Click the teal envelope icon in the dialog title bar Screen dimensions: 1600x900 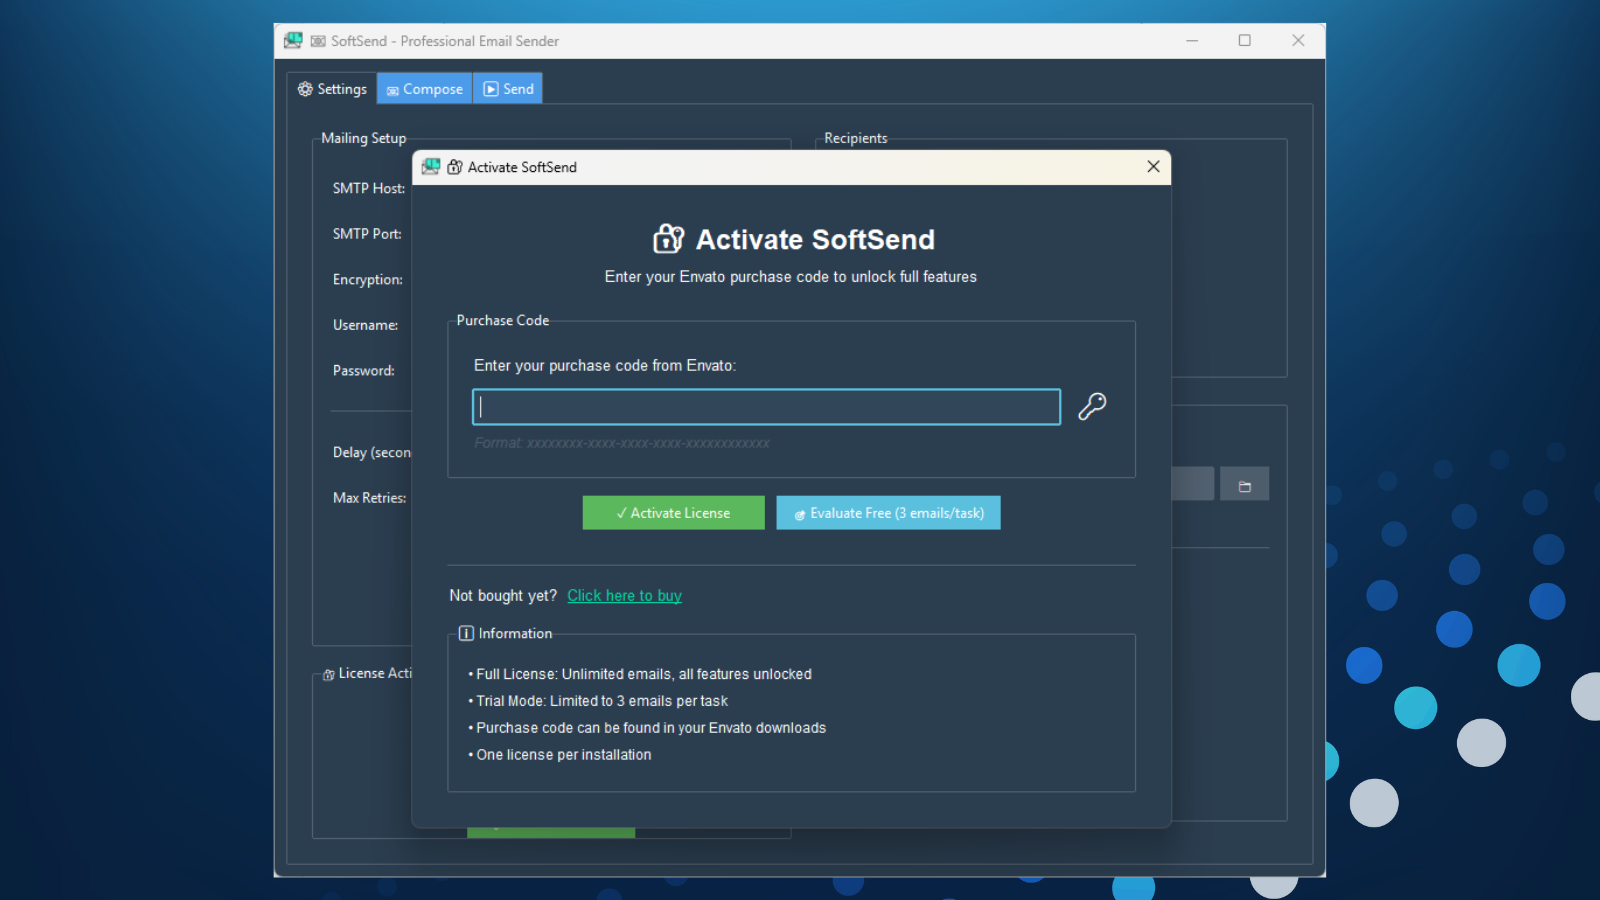(x=430, y=167)
